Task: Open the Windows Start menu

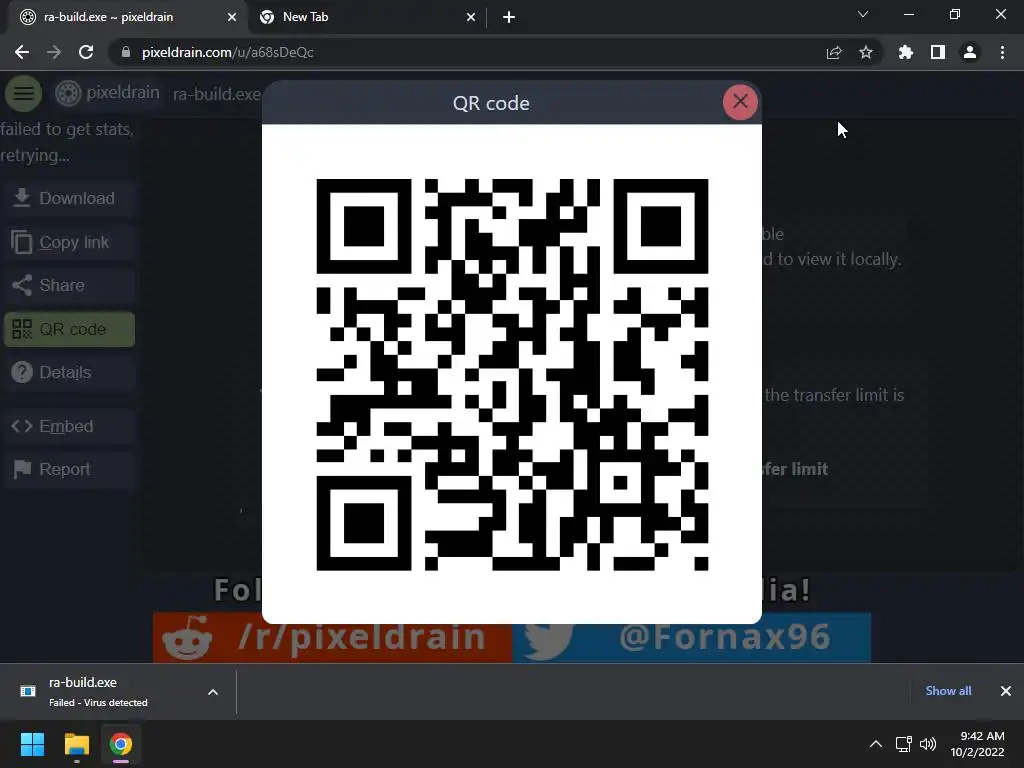Action: [x=32, y=744]
